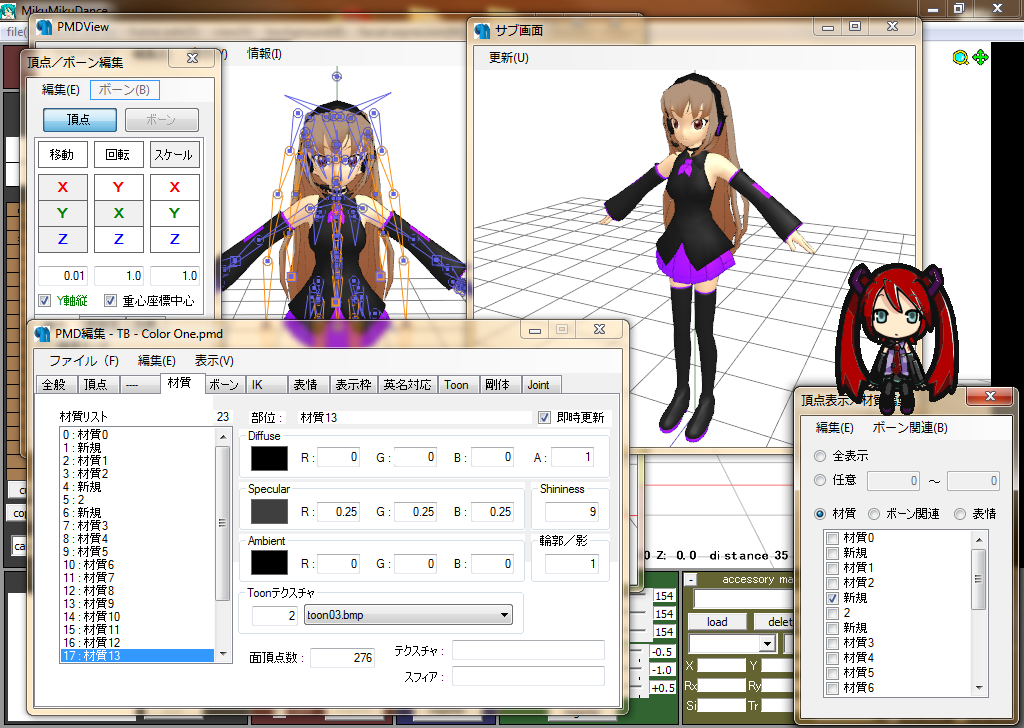Click red X under 移動 column
Screen dimensions: 1024x728
(63, 187)
